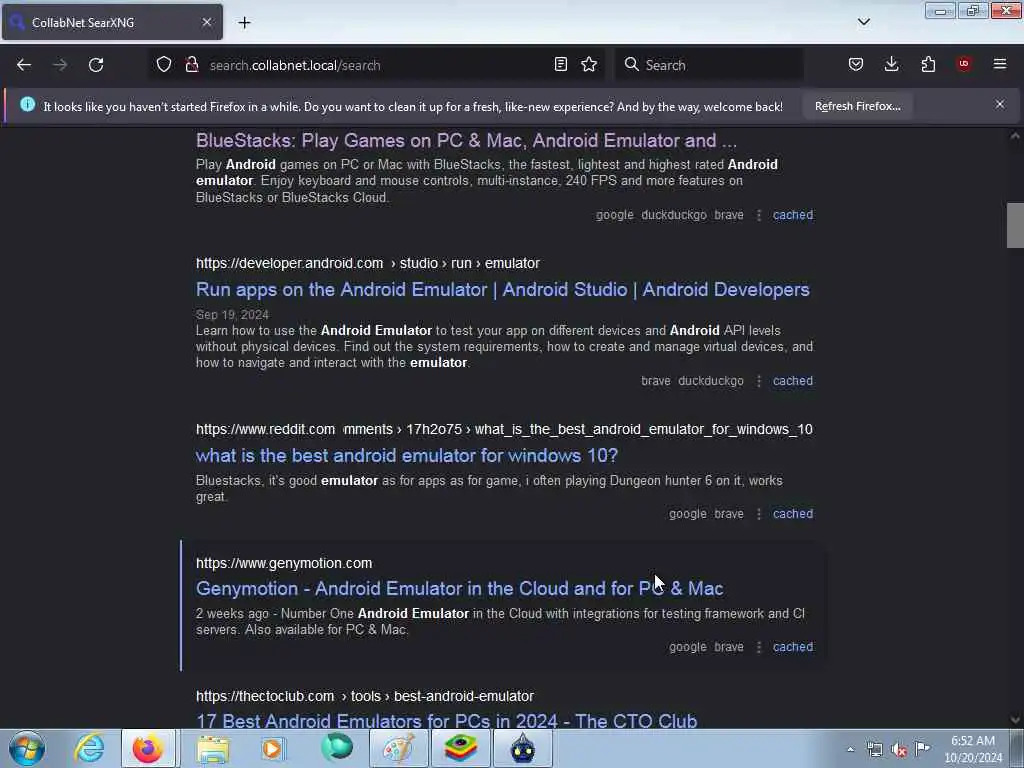Screen dimensions: 1024x768
Task: Click thectoclub.com URL text
Action: tap(265, 696)
